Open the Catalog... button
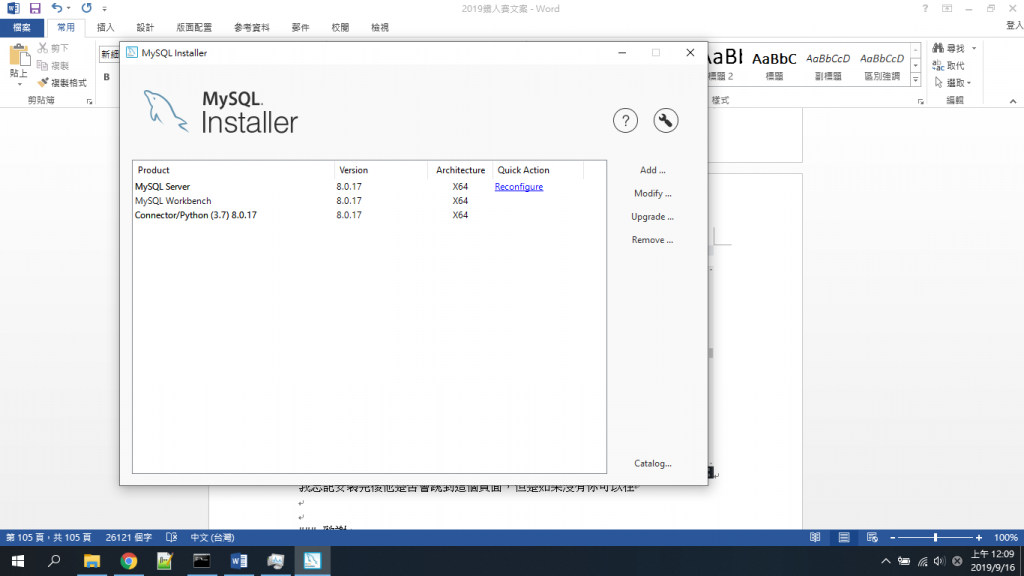 [652, 463]
